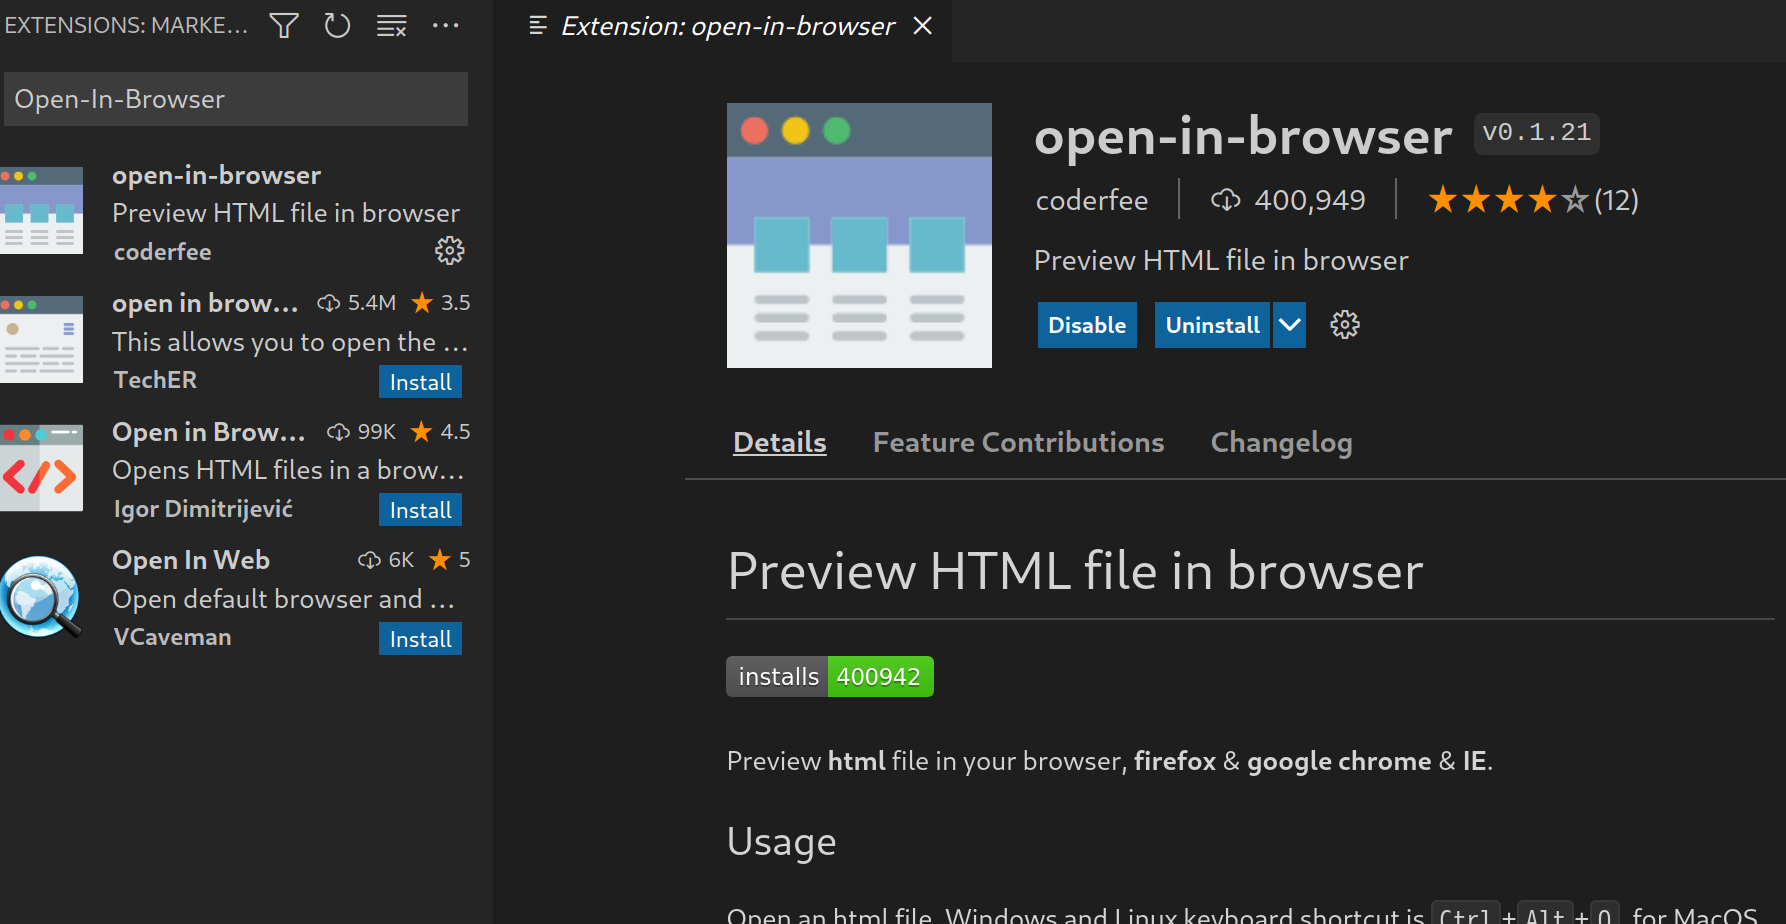
Task: Expand the Uninstall dropdown arrow
Action: coord(1289,325)
